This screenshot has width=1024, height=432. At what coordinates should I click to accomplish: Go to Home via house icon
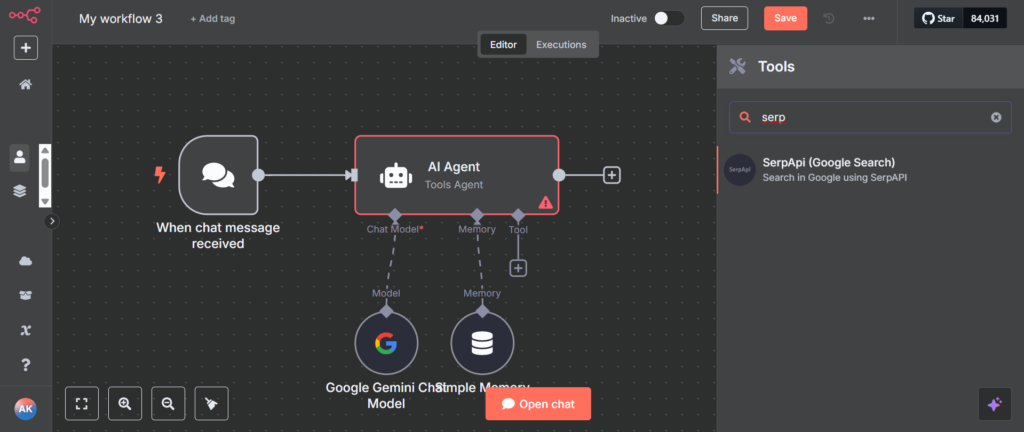tap(25, 84)
